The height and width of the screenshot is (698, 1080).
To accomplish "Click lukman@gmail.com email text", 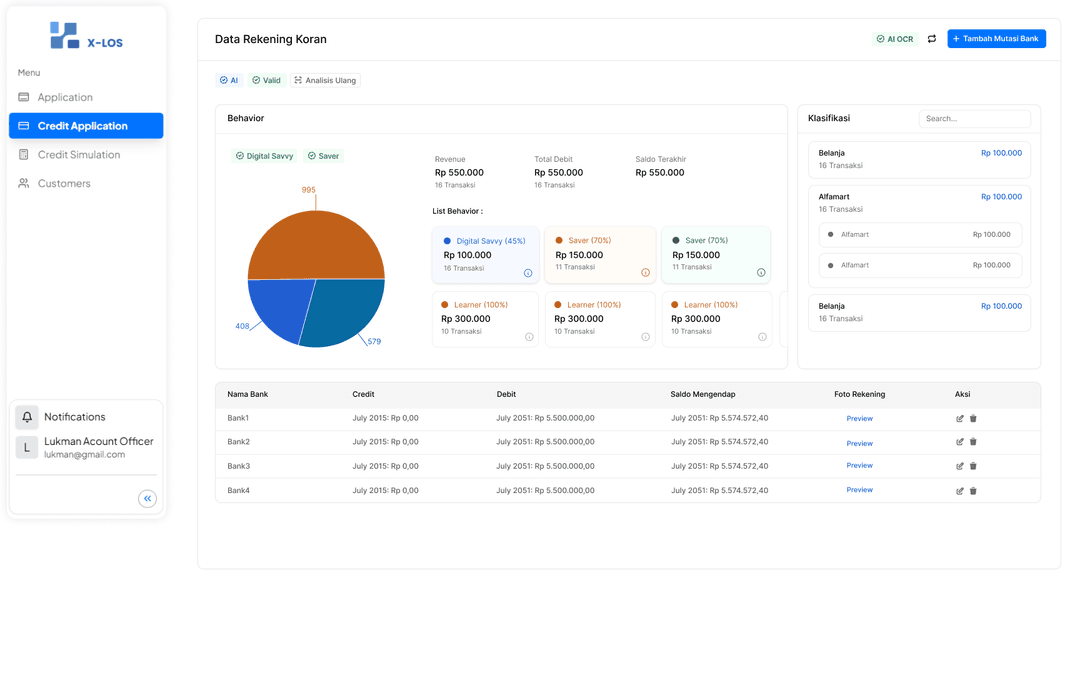I will coord(85,455).
